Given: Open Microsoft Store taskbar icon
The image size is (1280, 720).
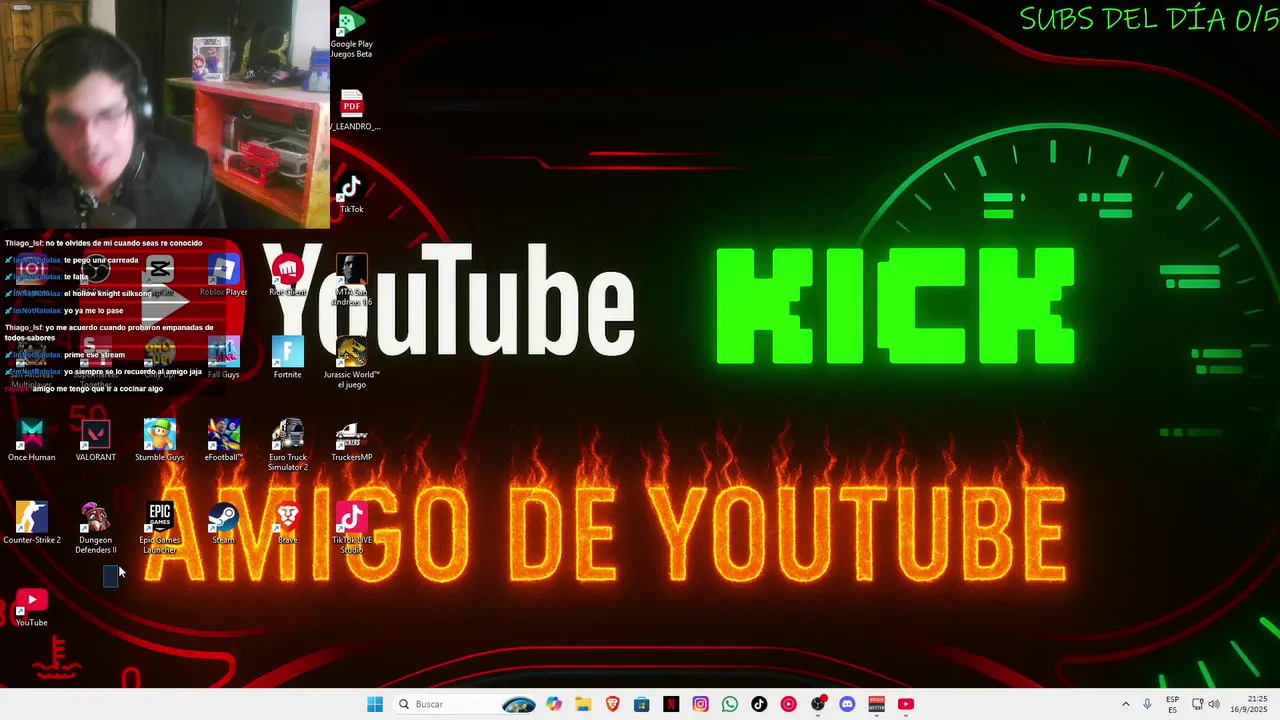Looking at the screenshot, I should point(642,704).
